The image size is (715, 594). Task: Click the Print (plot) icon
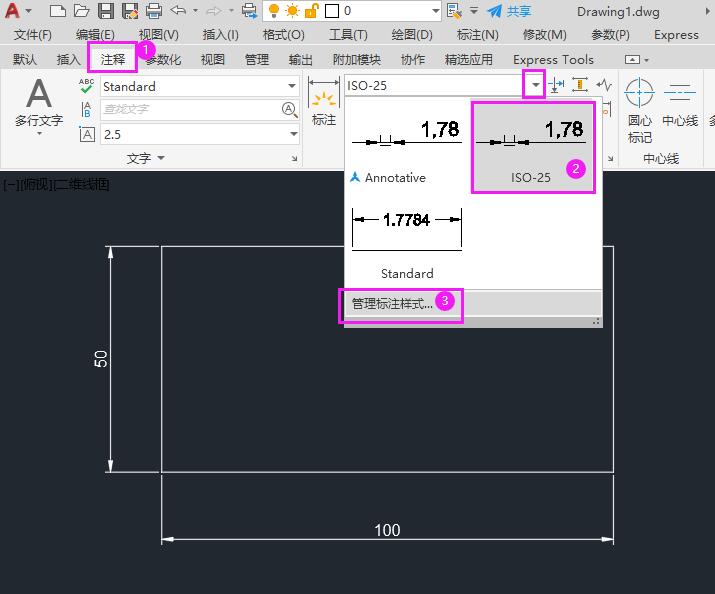(x=154, y=10)
